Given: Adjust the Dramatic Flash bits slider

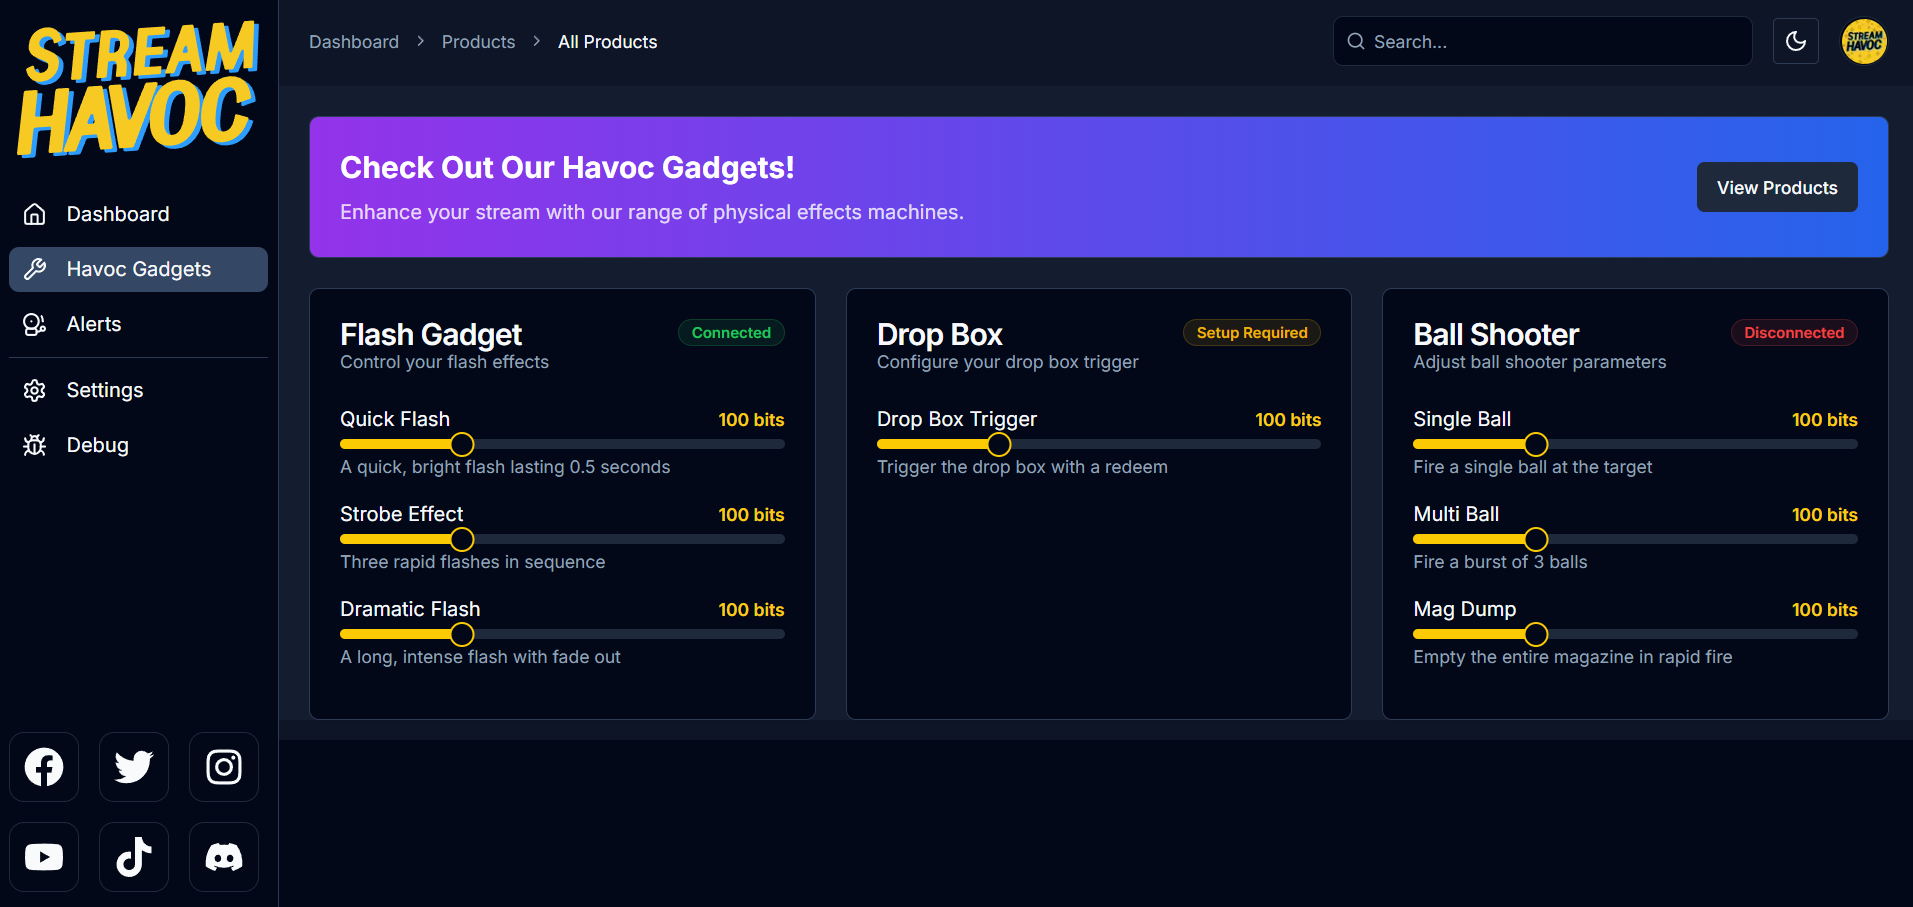Looking at the screenshot, I should point(562,634).
